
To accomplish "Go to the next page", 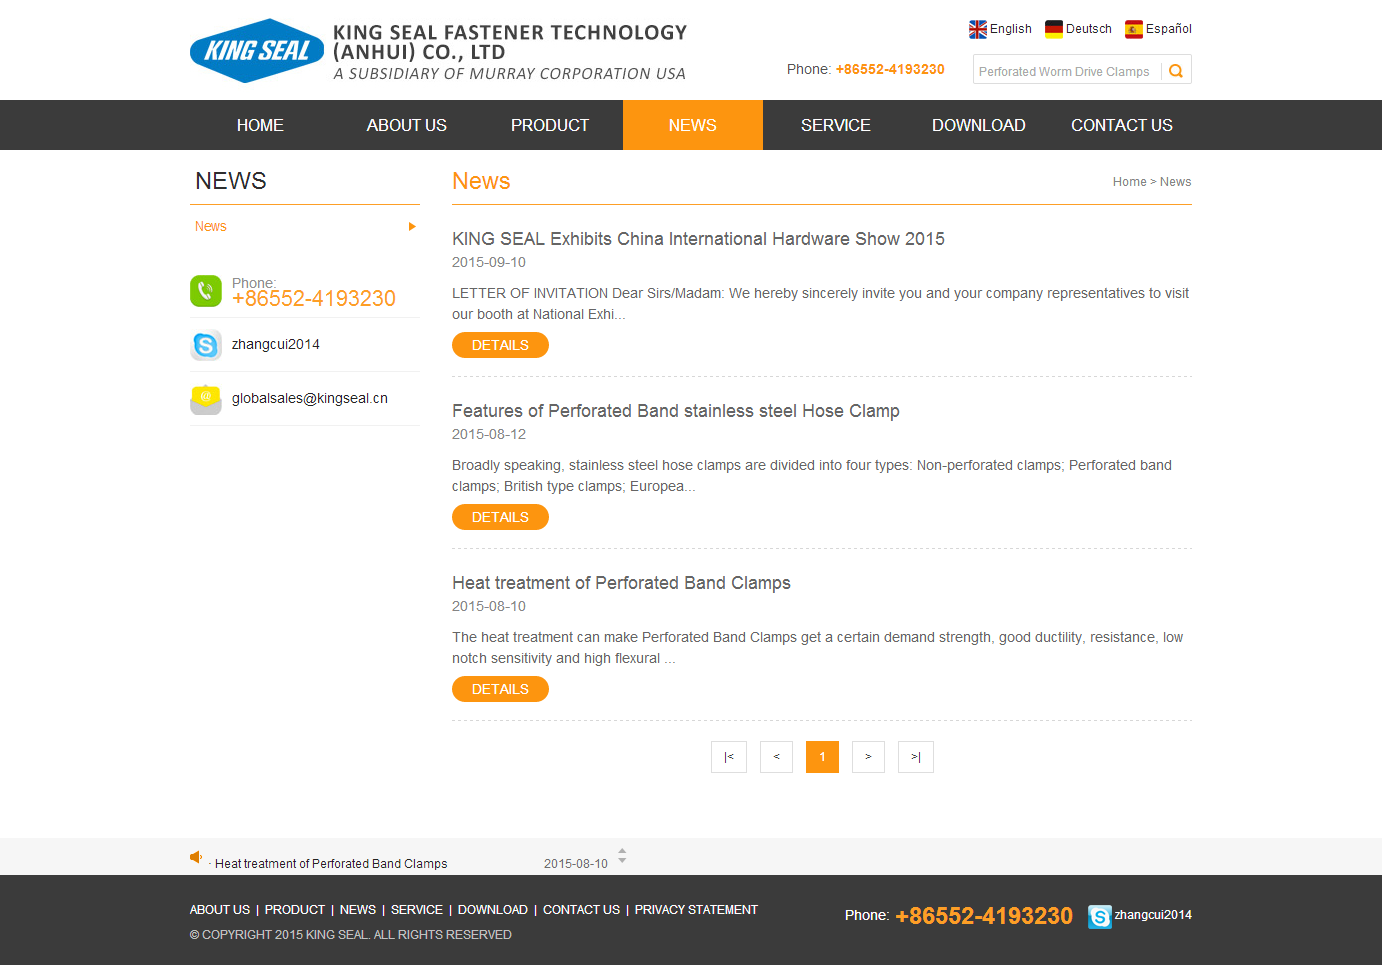I will [x=868, y=757].
